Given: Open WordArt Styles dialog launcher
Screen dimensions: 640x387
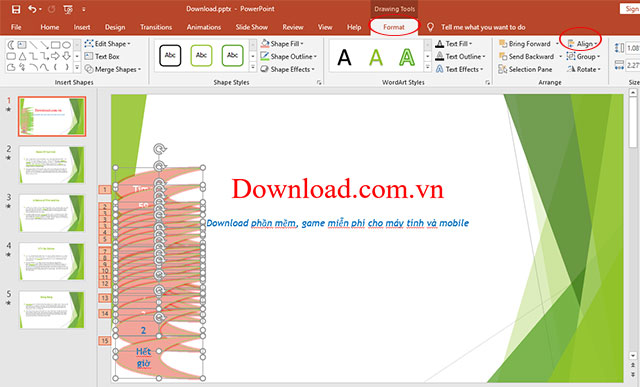Looking at the screenshot, I should pyautogui.click(x=488, y=82).
